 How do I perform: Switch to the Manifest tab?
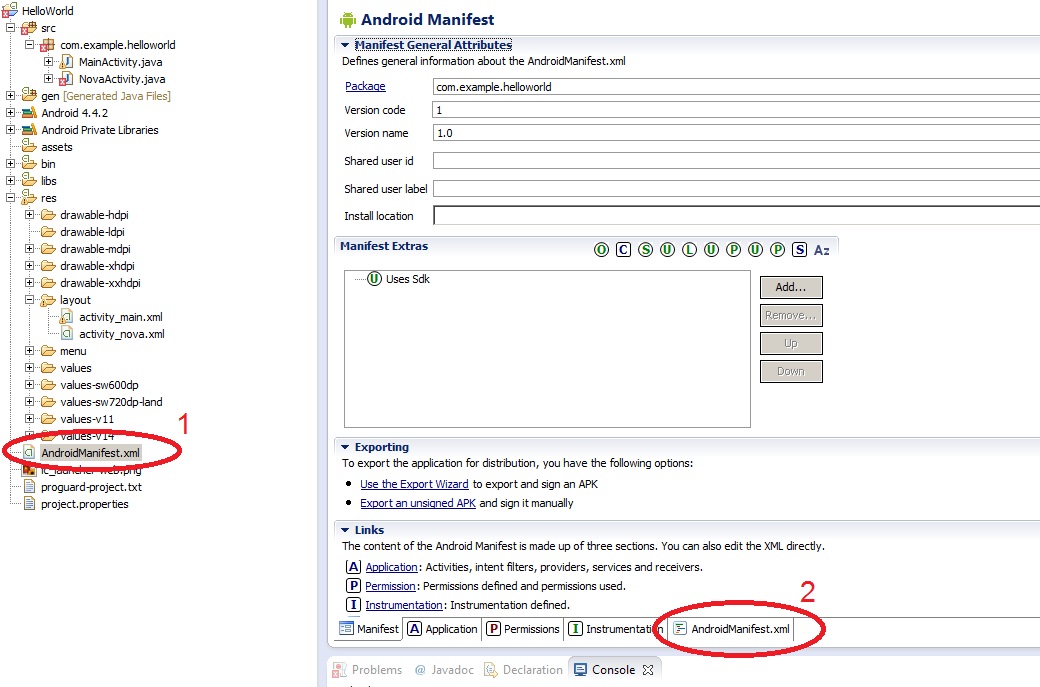(x=369, y=629)
